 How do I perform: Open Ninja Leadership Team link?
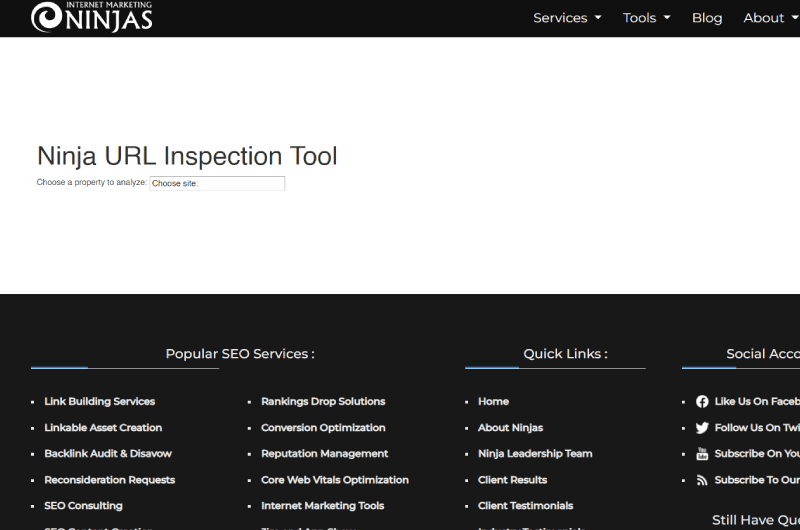(x=535, y=453)
